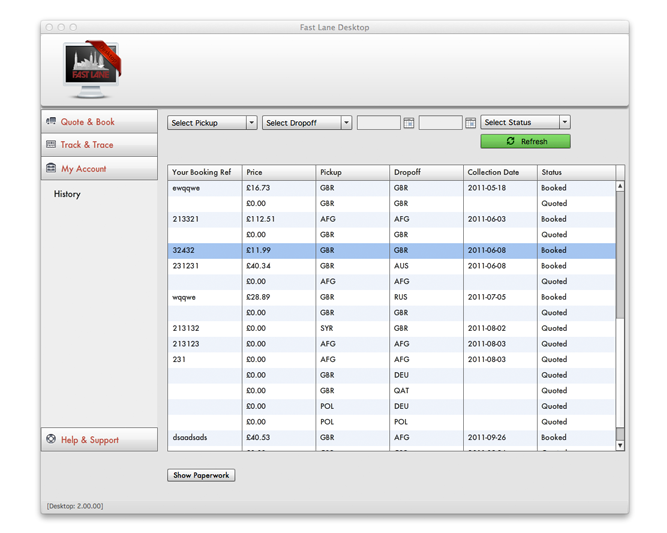Image resolution: width=667 pixels, height=533 pixels.
Task: Click the price £40.34
Action: pos(258,266)
